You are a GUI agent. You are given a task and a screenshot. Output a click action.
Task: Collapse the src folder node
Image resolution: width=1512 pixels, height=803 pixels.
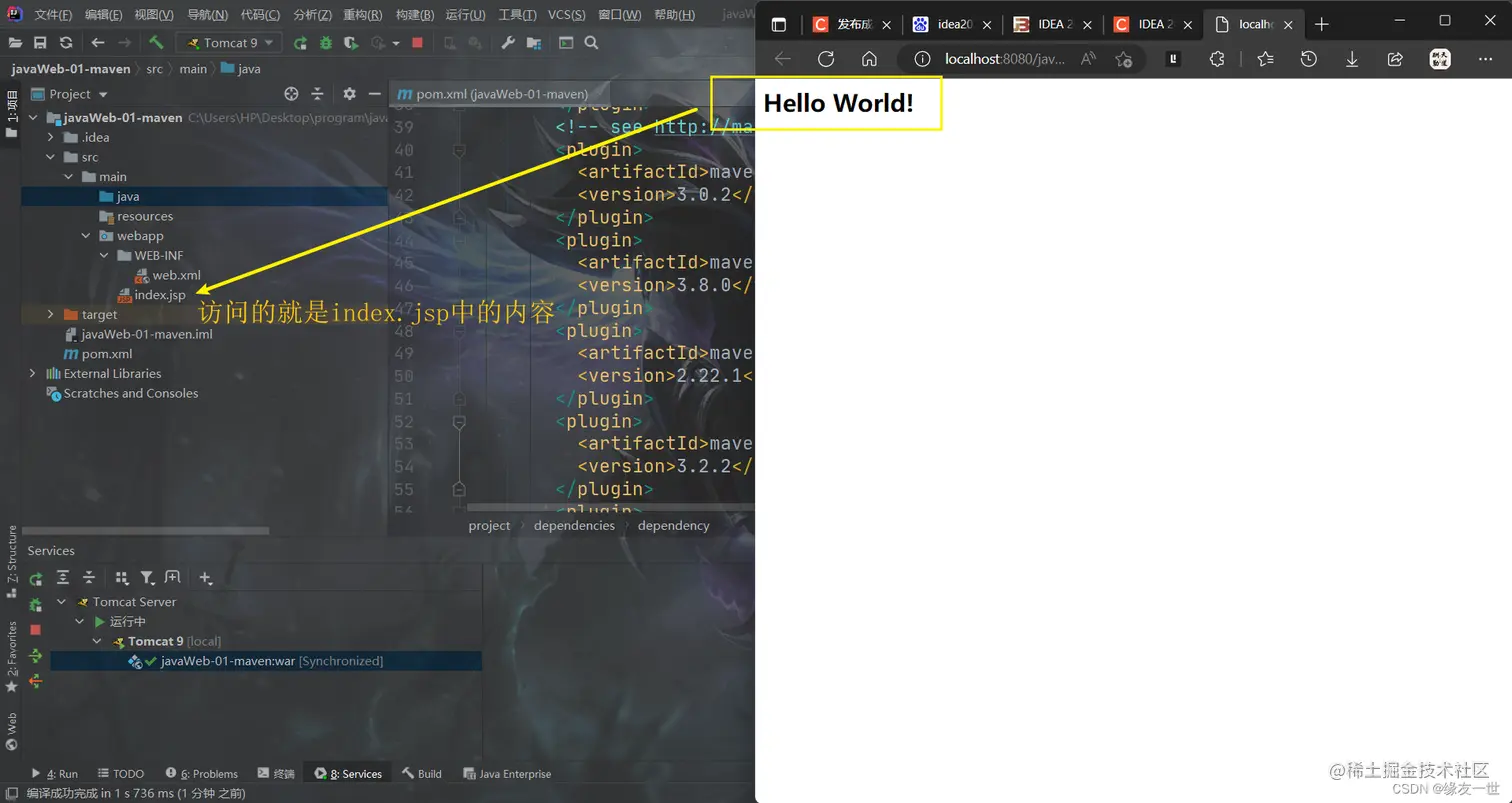point(51,157)
